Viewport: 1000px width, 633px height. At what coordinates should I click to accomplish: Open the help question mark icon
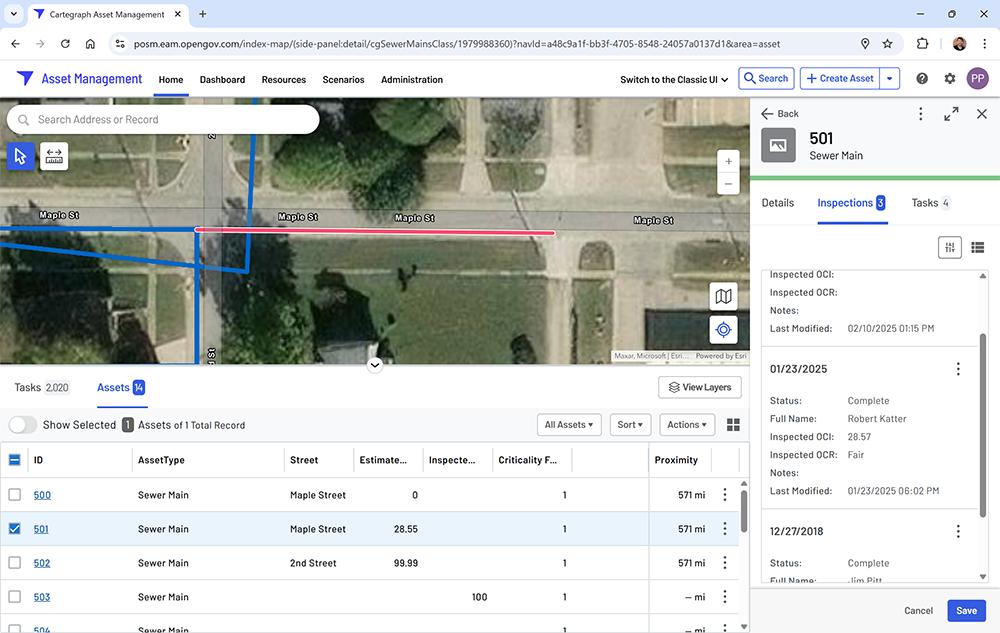tap(922, 78)
